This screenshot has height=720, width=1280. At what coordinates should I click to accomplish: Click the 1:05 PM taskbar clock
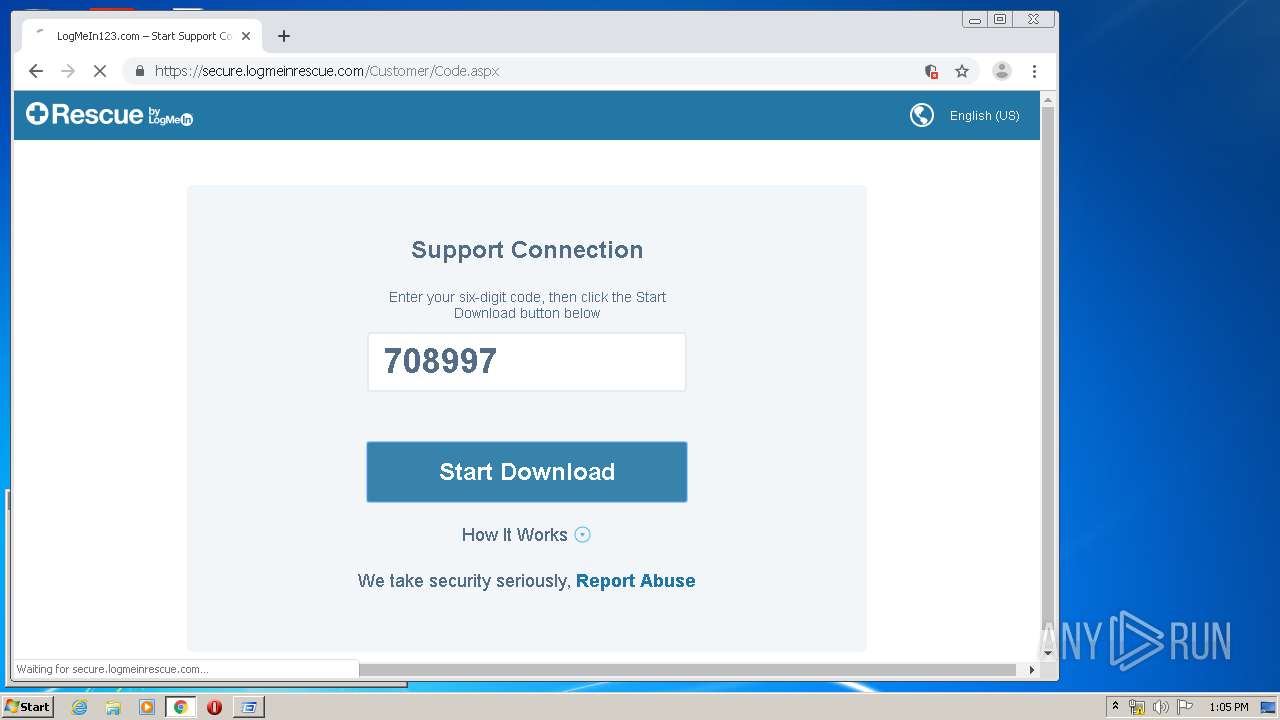coord(1228,707)
